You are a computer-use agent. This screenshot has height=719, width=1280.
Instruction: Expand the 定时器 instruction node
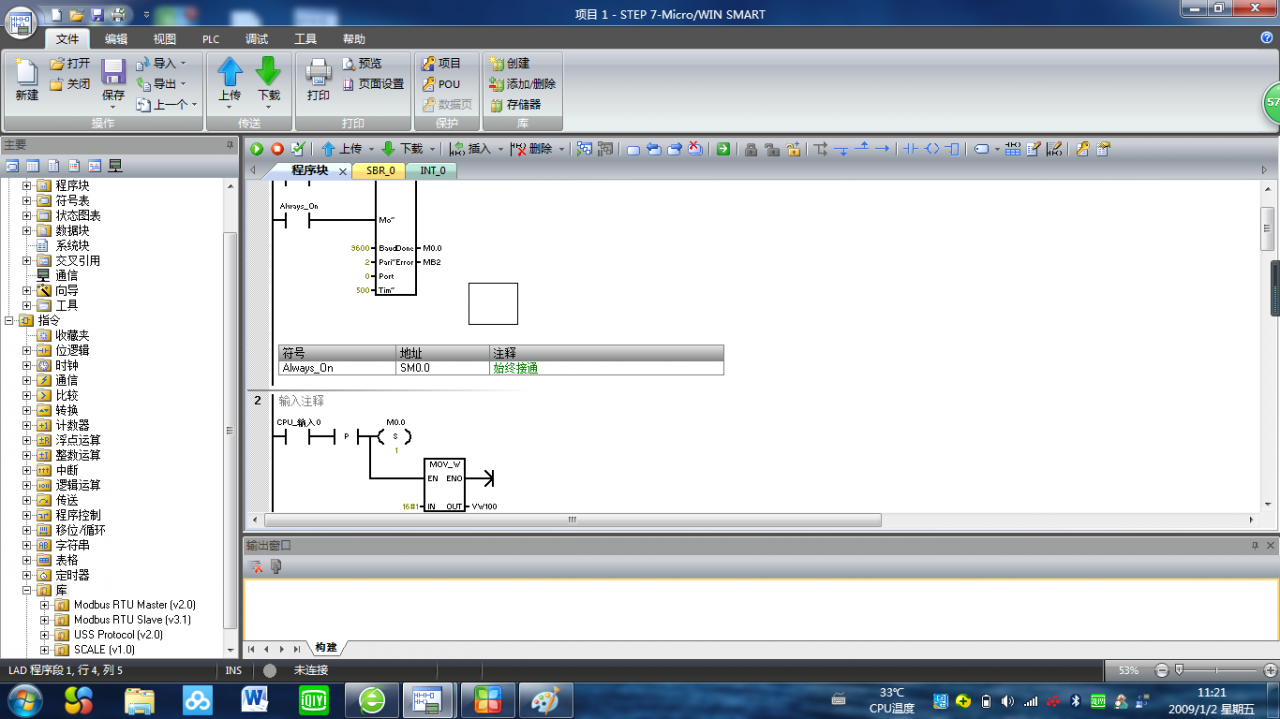click(x=27, y=575)
